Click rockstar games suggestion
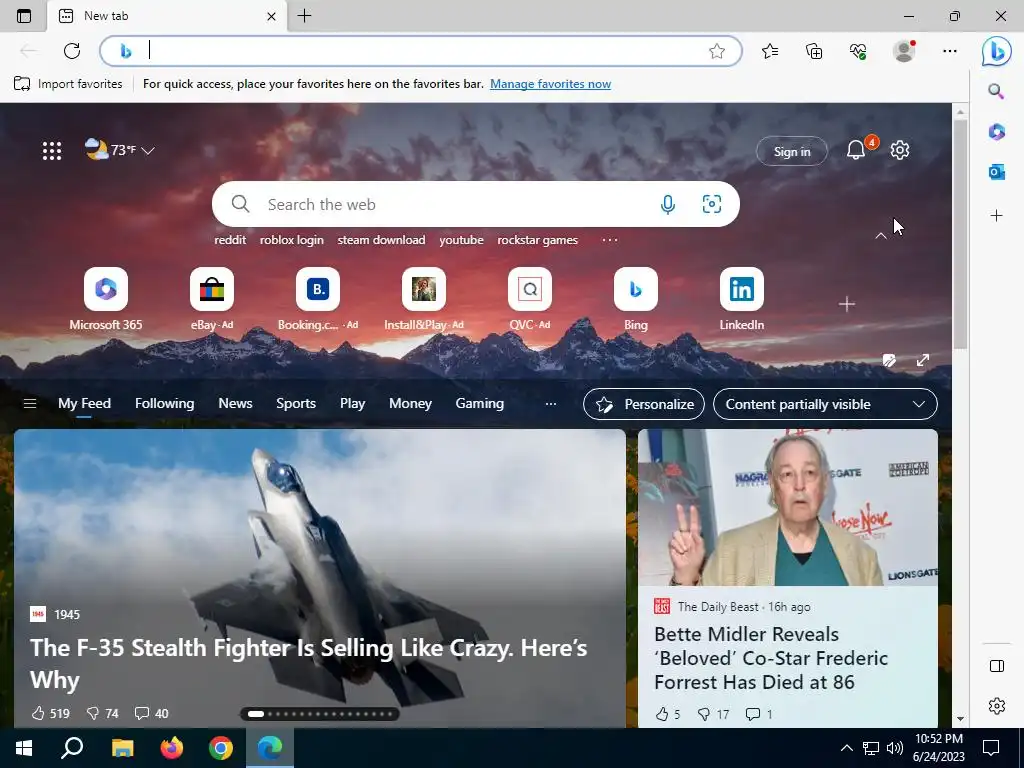This screenshot has height=768, width=1024. pyautogui.click(x=537, y=240)
